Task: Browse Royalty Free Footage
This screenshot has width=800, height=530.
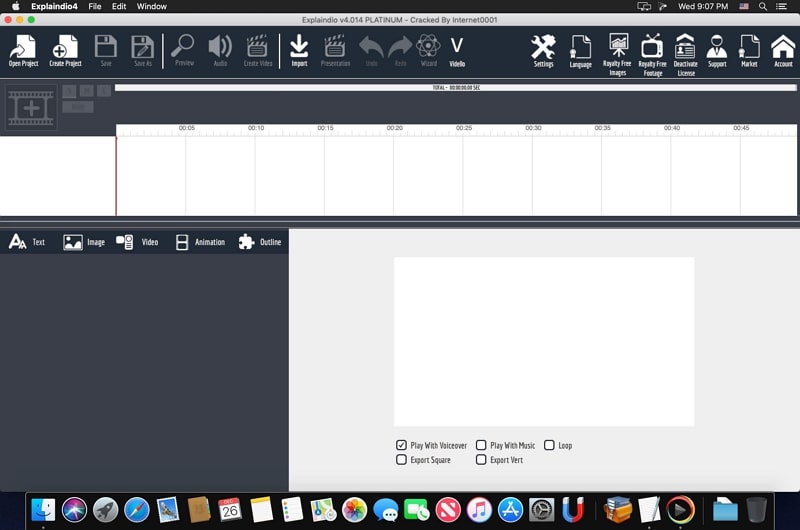Action: coord(653,55)
